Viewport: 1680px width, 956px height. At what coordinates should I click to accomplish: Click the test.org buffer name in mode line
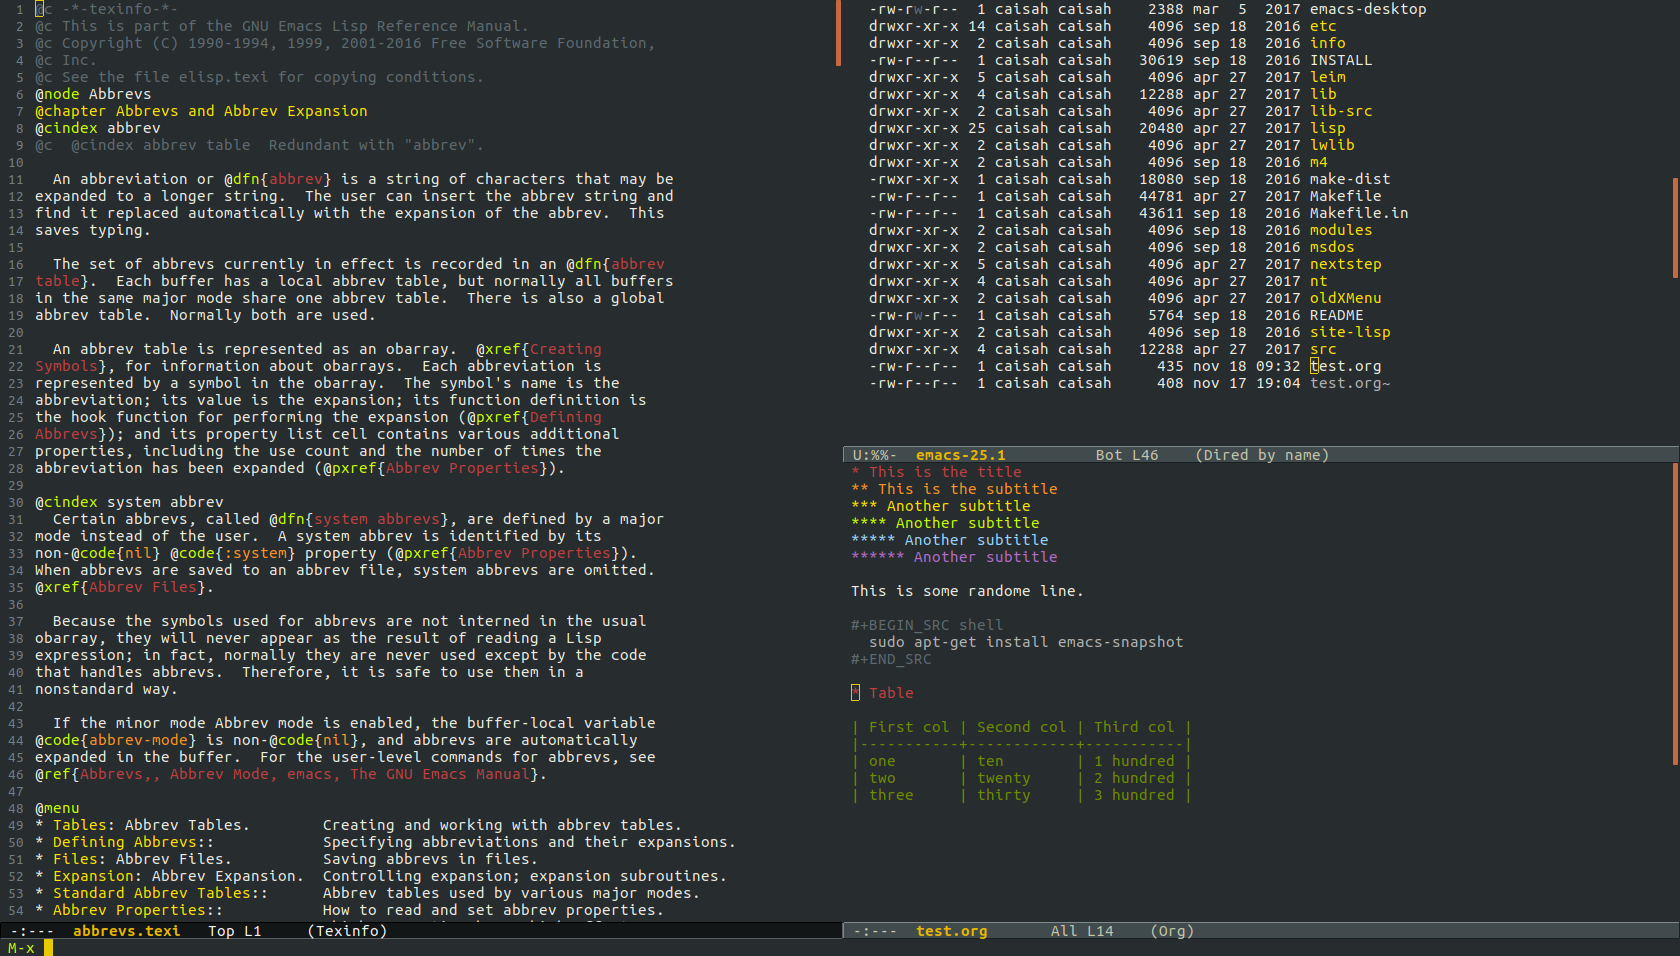952,931
